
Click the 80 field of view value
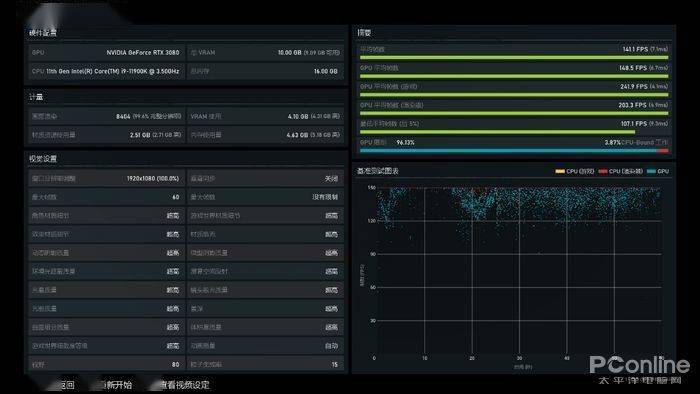175,365
